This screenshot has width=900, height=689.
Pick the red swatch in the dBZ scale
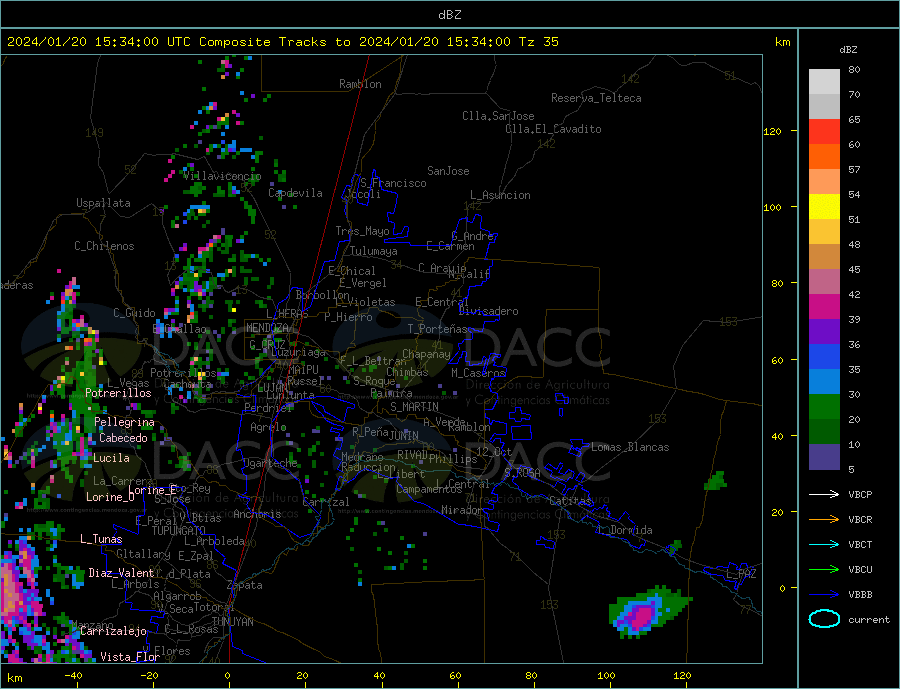(824, 131)
